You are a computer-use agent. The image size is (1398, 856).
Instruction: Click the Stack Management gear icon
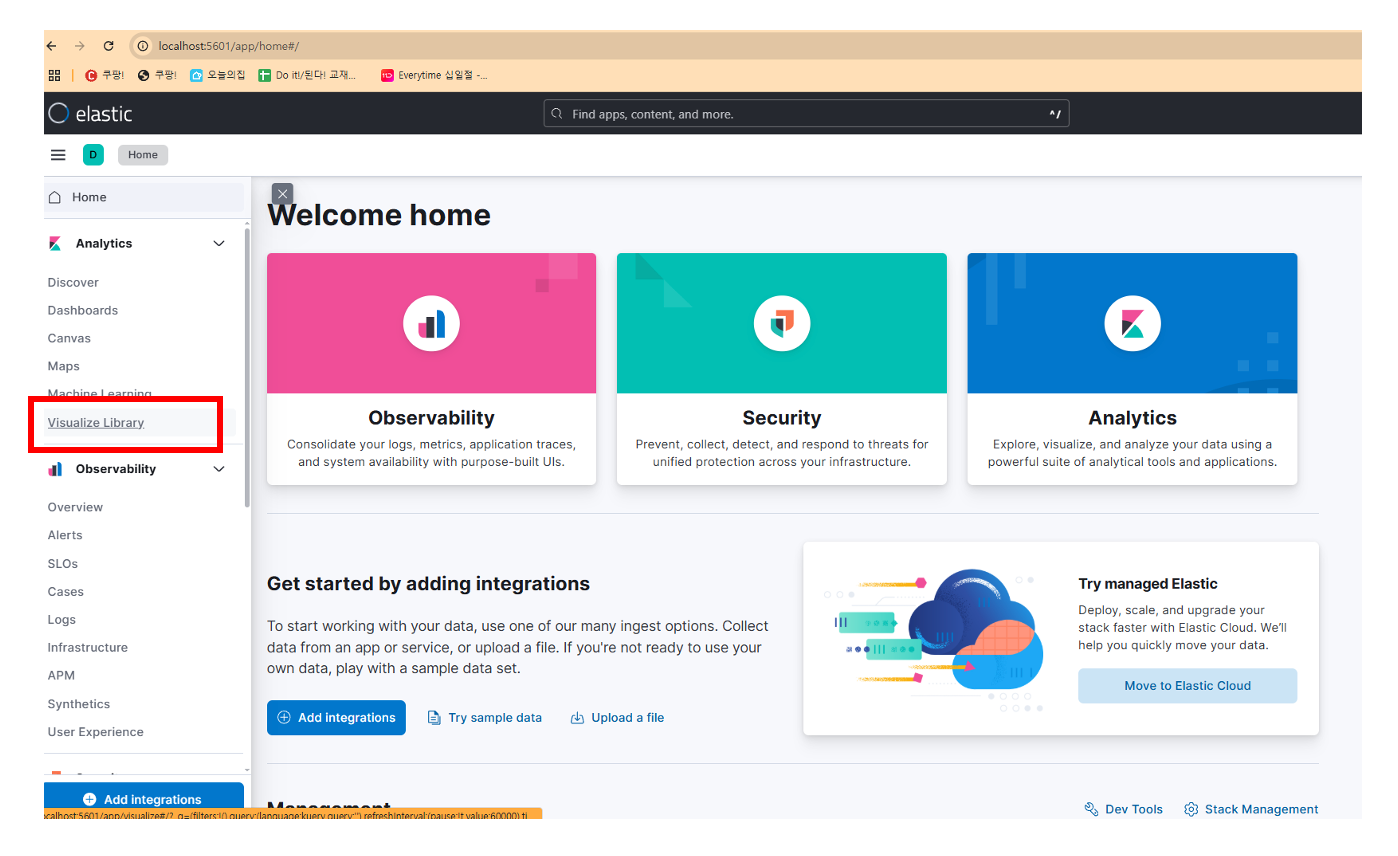tap(1191, 809)
